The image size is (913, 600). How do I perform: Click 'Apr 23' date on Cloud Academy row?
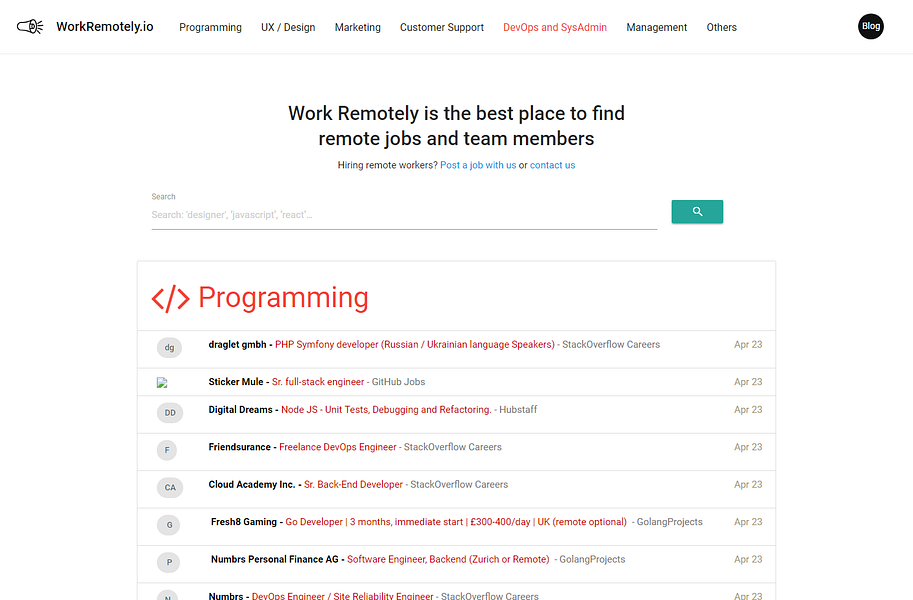(x=748, y=484)
